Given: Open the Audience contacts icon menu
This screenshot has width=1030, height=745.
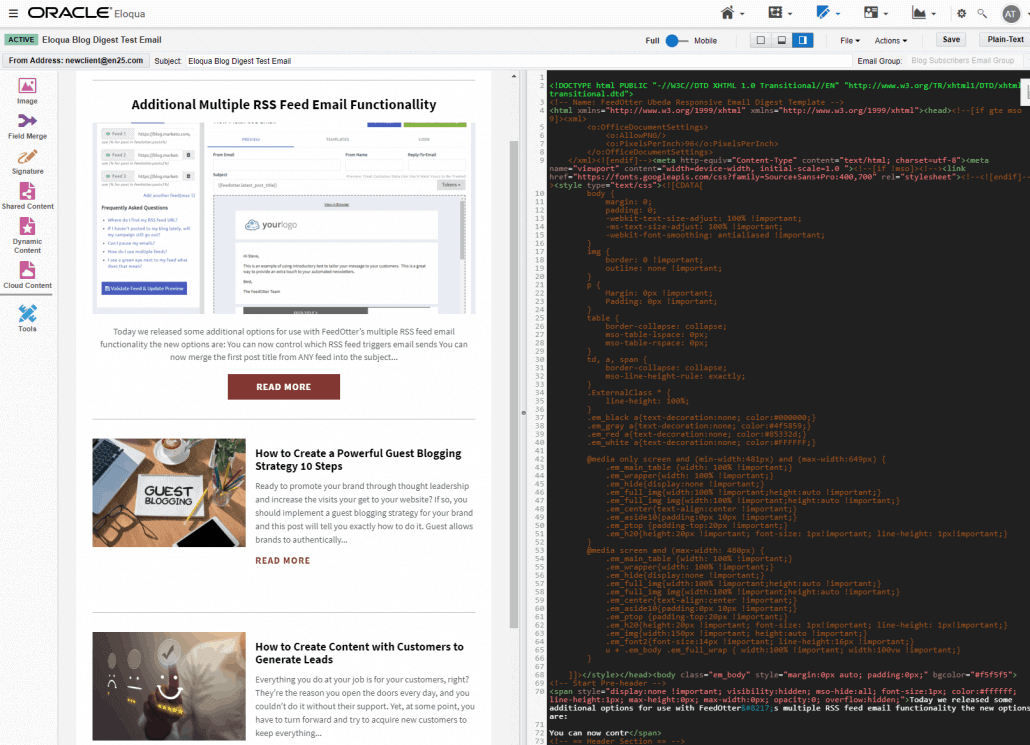Looking at the screenshot, I should (x=871, y=12).
